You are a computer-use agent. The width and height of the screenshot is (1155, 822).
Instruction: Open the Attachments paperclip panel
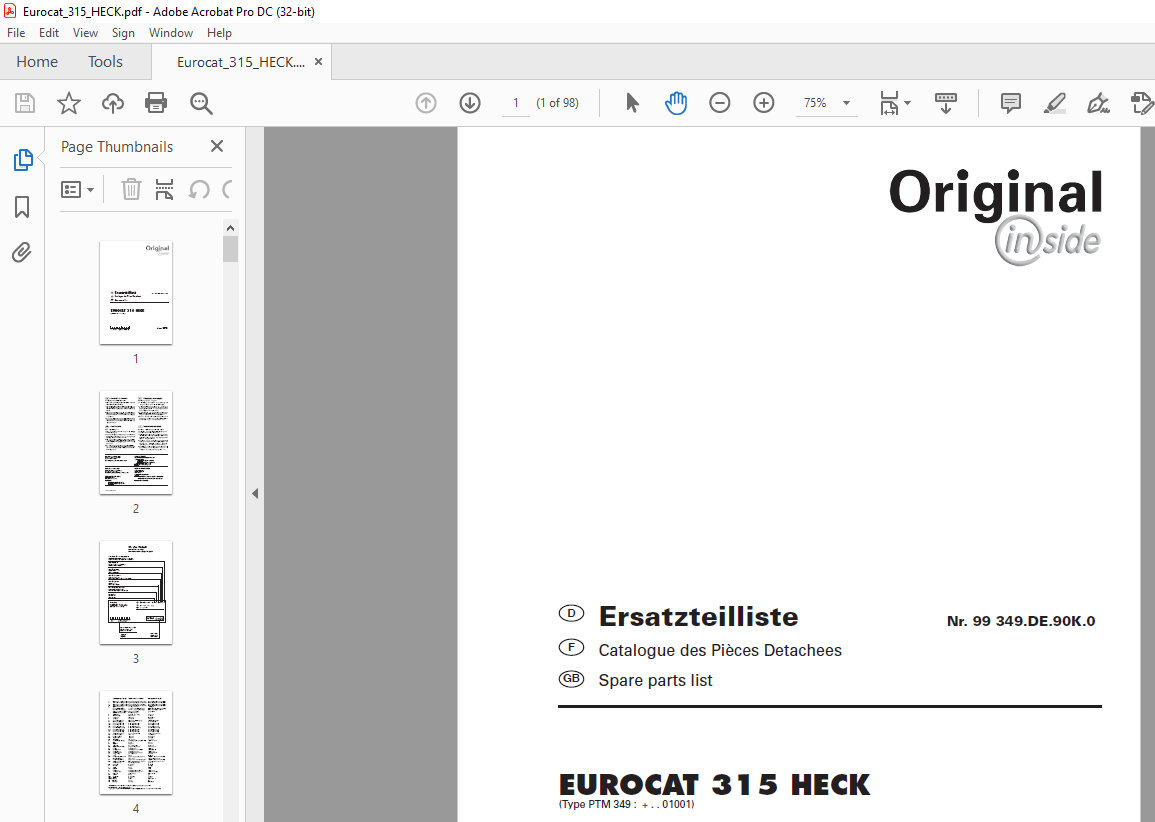(22, 253)
